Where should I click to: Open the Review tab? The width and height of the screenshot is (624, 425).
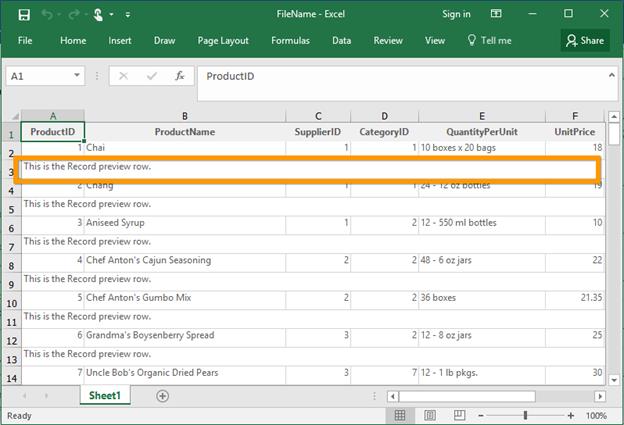tap(388, 41)
